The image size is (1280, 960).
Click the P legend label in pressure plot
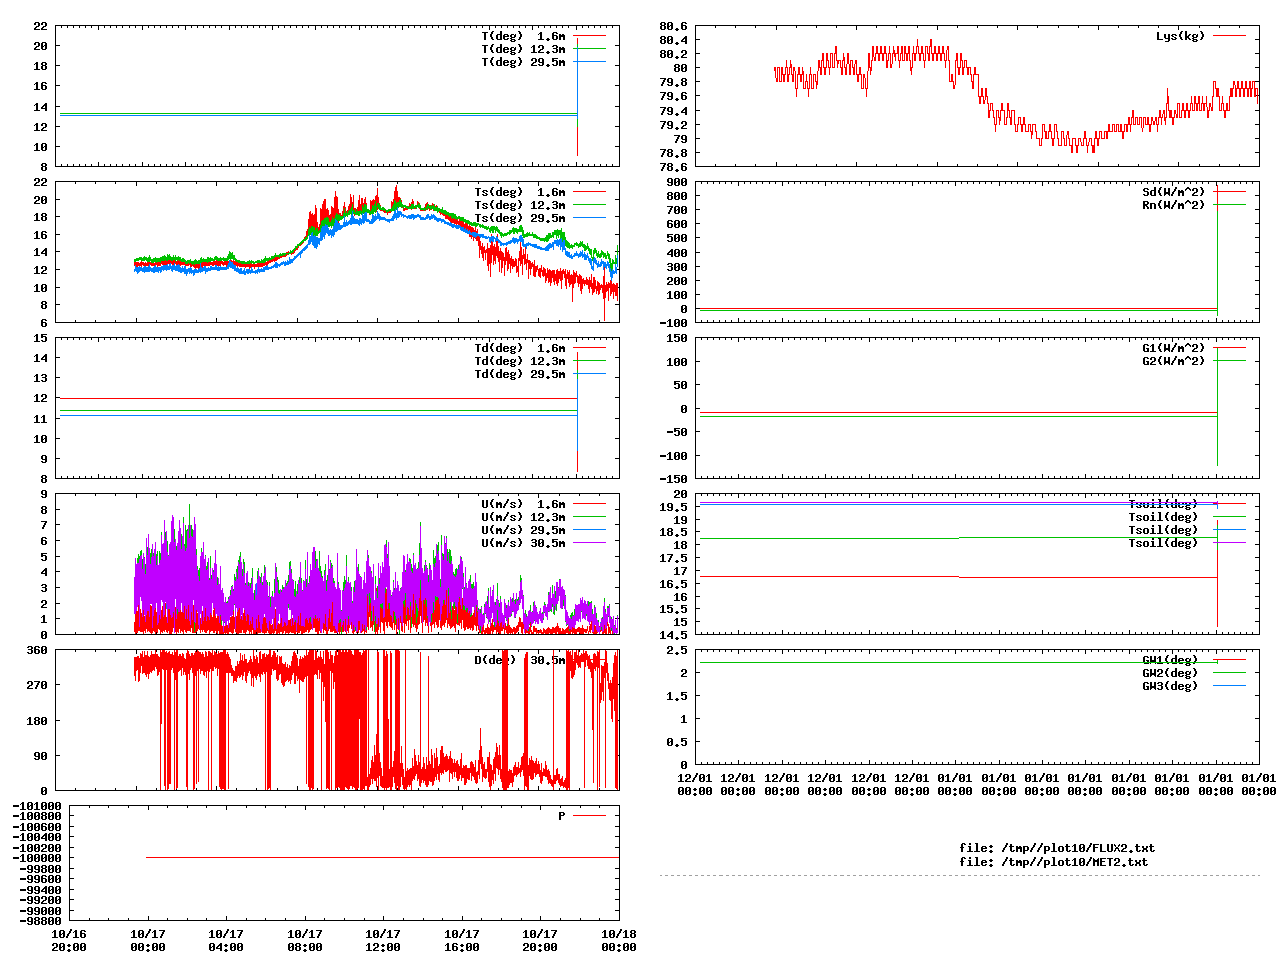tap(562, 816)
